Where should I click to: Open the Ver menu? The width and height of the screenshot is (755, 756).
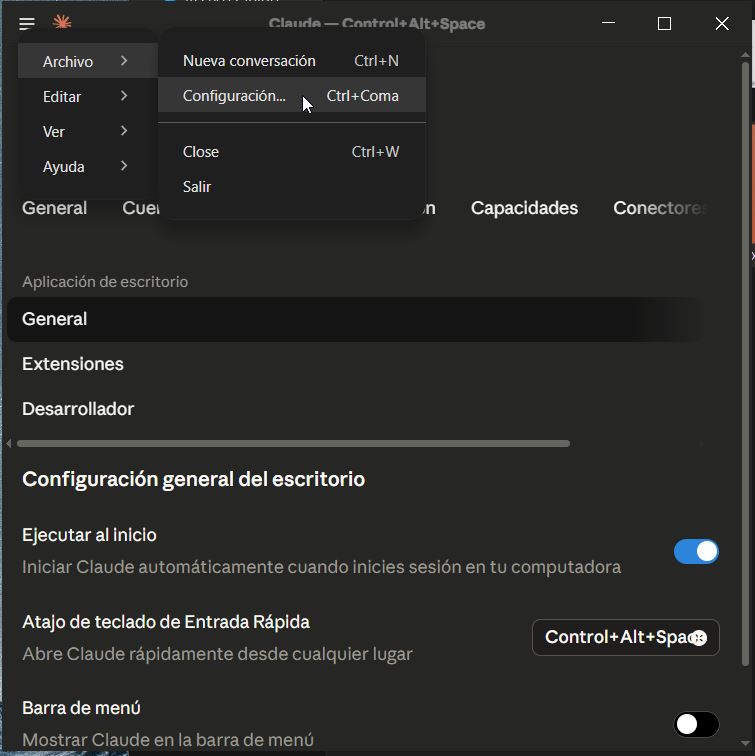[x=87, y=131]
